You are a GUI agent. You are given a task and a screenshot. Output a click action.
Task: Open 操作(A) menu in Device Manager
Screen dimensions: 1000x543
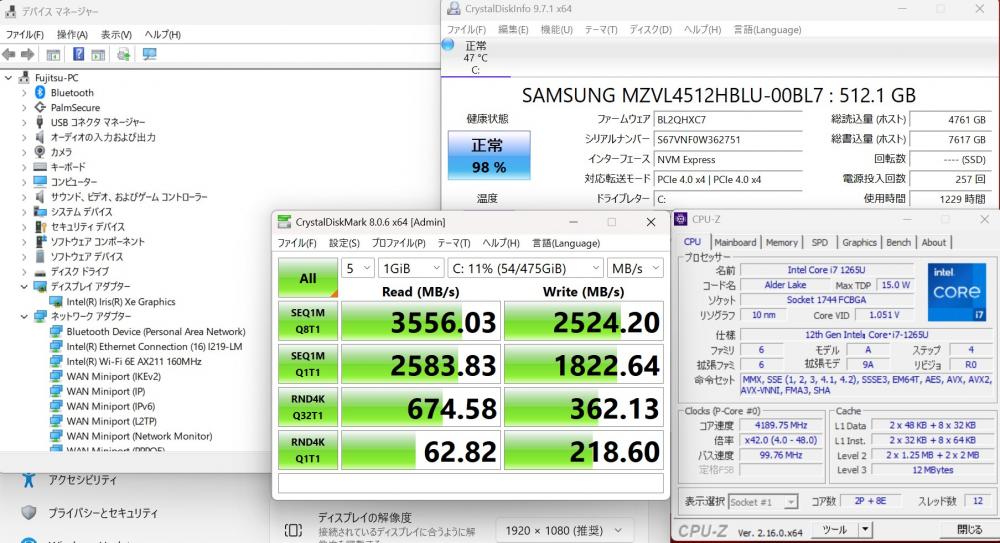point(72,34)
